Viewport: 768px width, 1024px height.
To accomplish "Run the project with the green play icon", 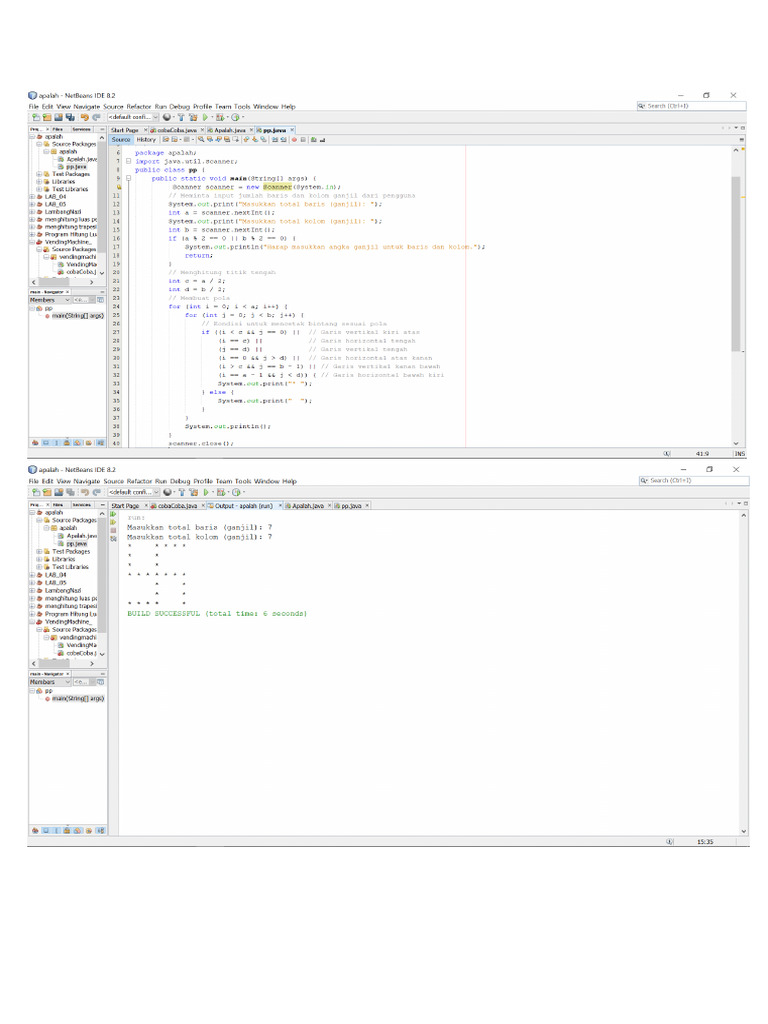I will tap(204, 117).
